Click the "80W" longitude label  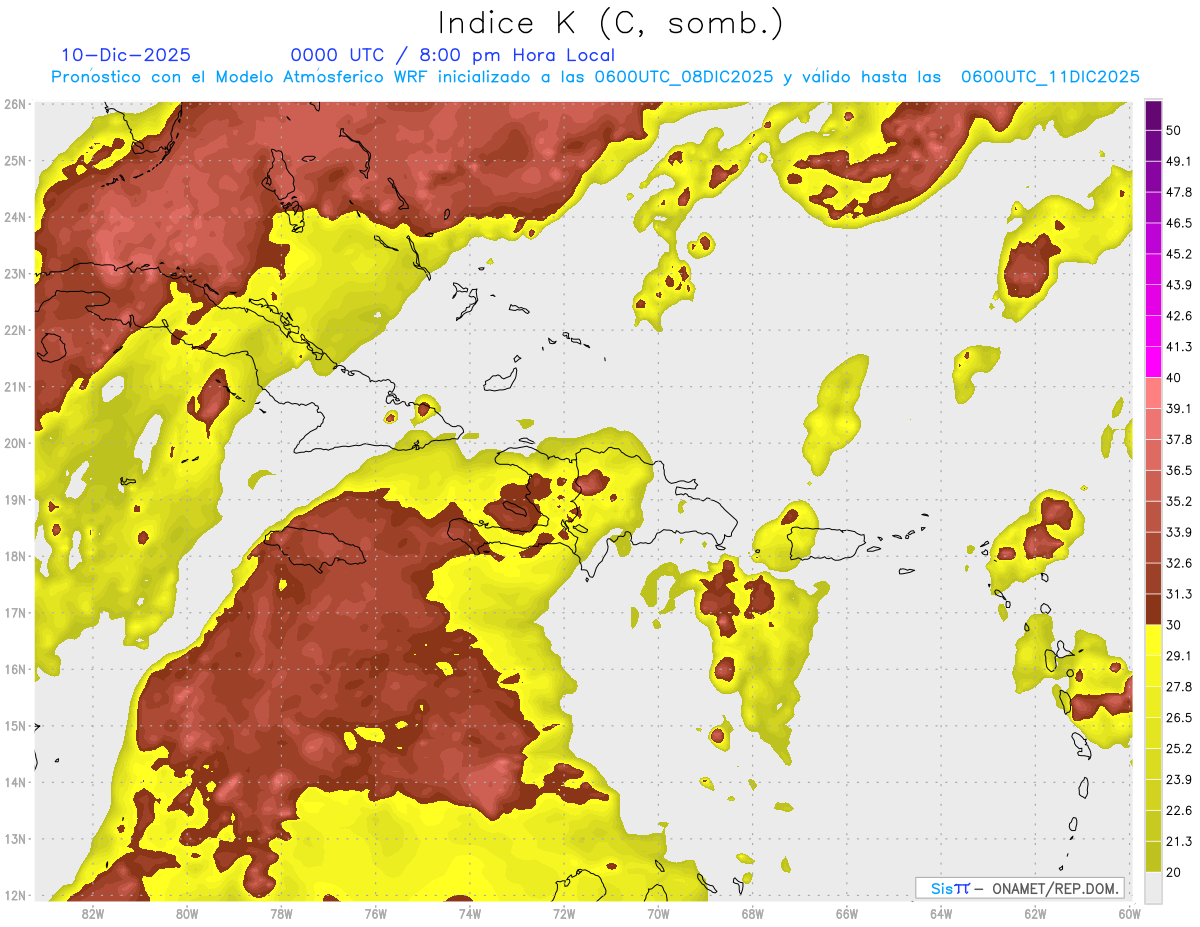click(187, 914)
